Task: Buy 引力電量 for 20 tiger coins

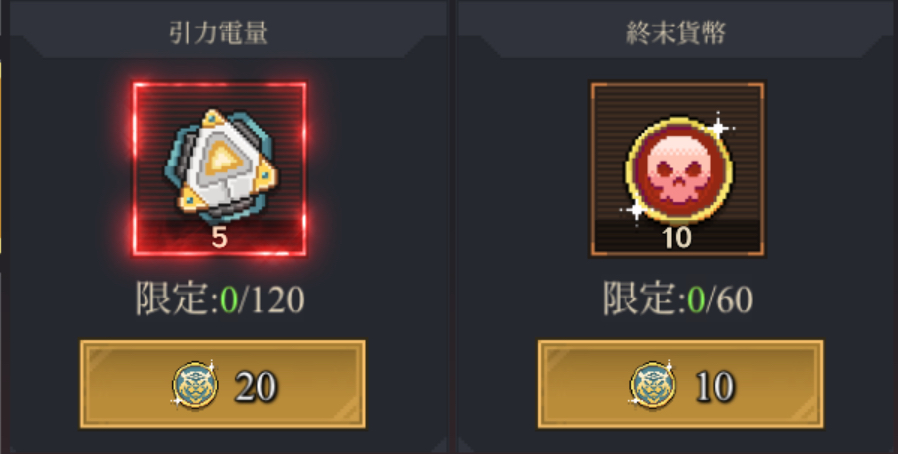Action: (x=223, y=384)
